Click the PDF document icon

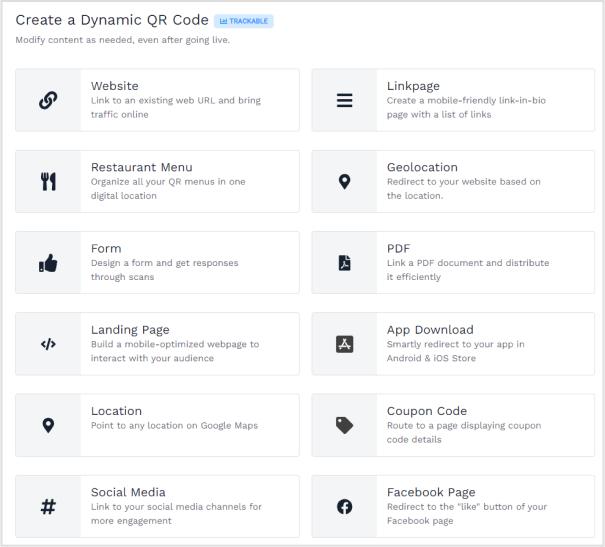coord(344,263)
